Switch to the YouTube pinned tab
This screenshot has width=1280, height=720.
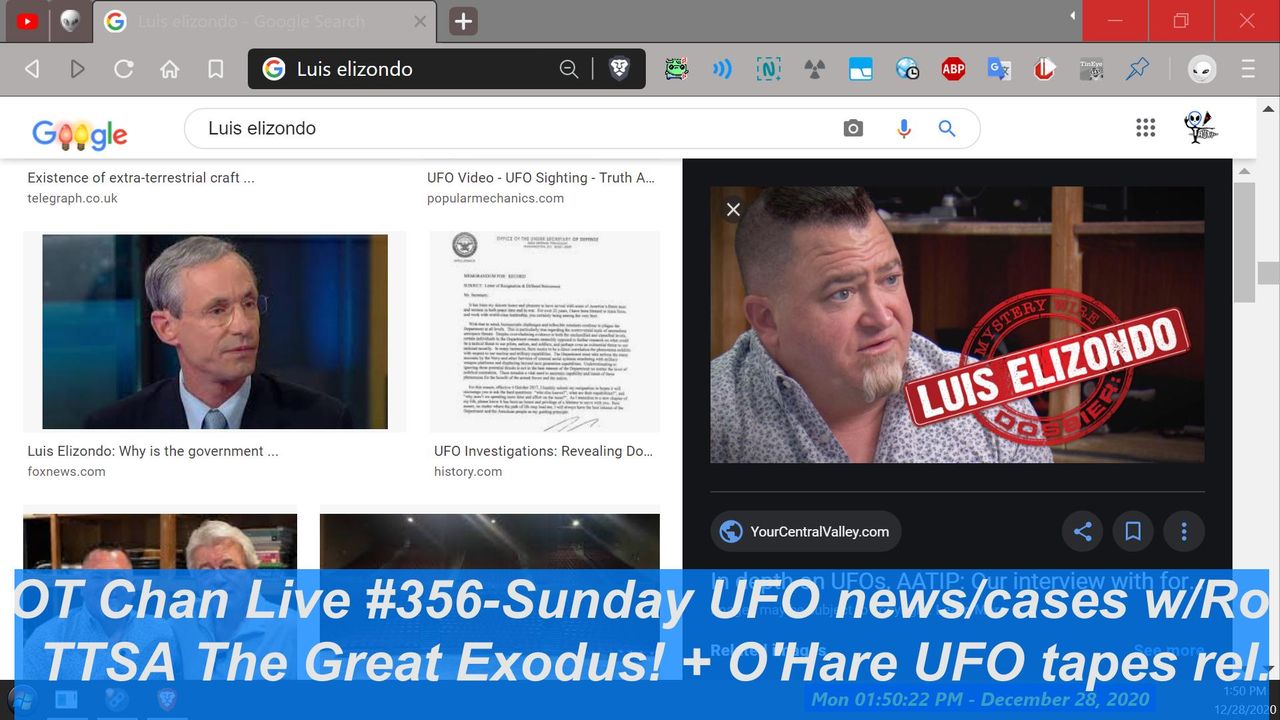pyautogui.click(x=27, y=21)
